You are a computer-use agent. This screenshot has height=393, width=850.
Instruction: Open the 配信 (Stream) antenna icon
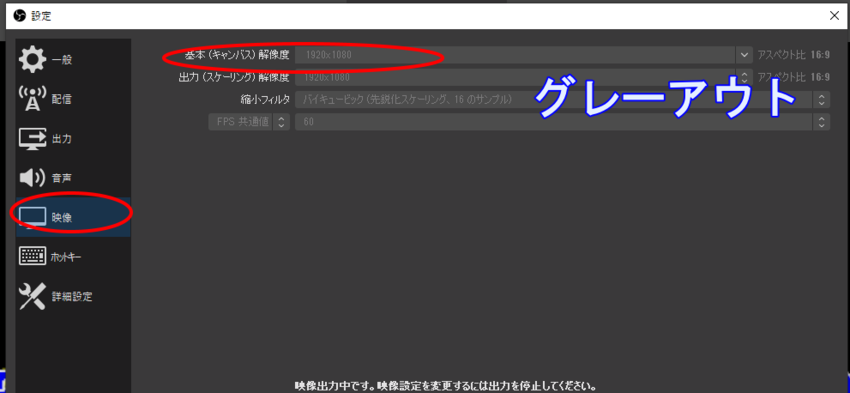pos(33,99)
